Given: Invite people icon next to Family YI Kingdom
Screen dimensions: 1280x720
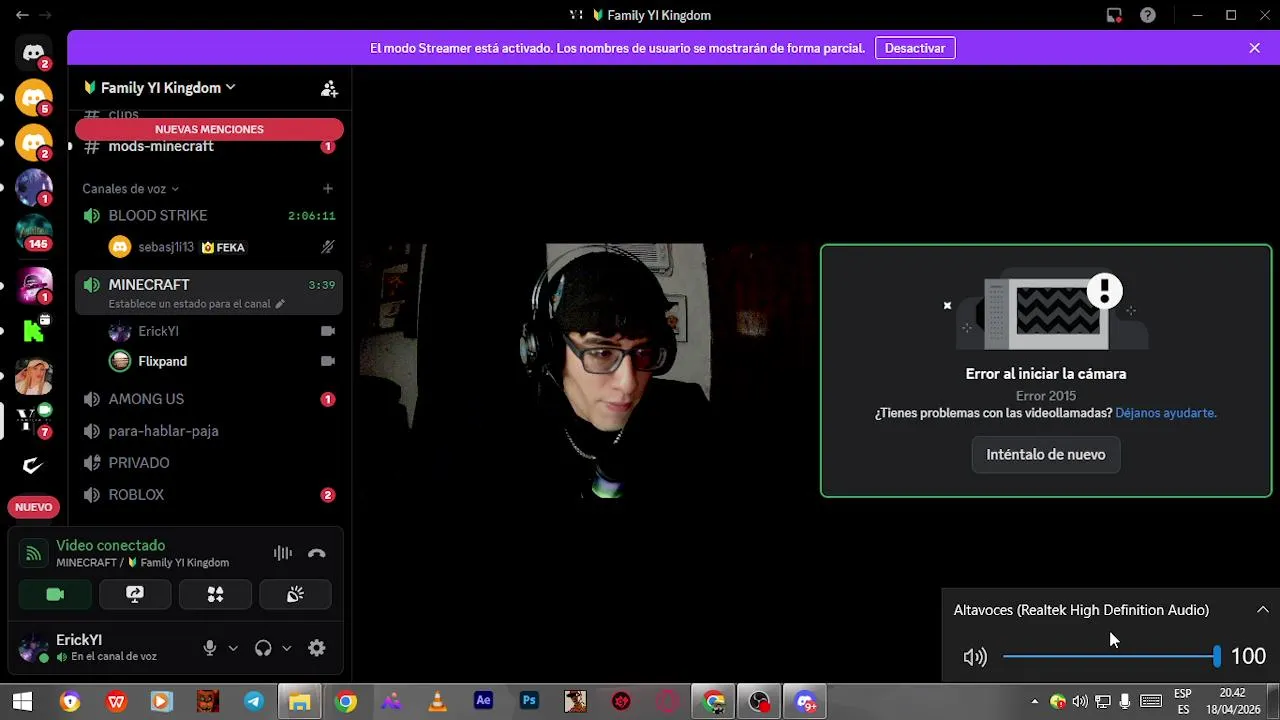Looking at the screenshot, I should coord(329,88).
